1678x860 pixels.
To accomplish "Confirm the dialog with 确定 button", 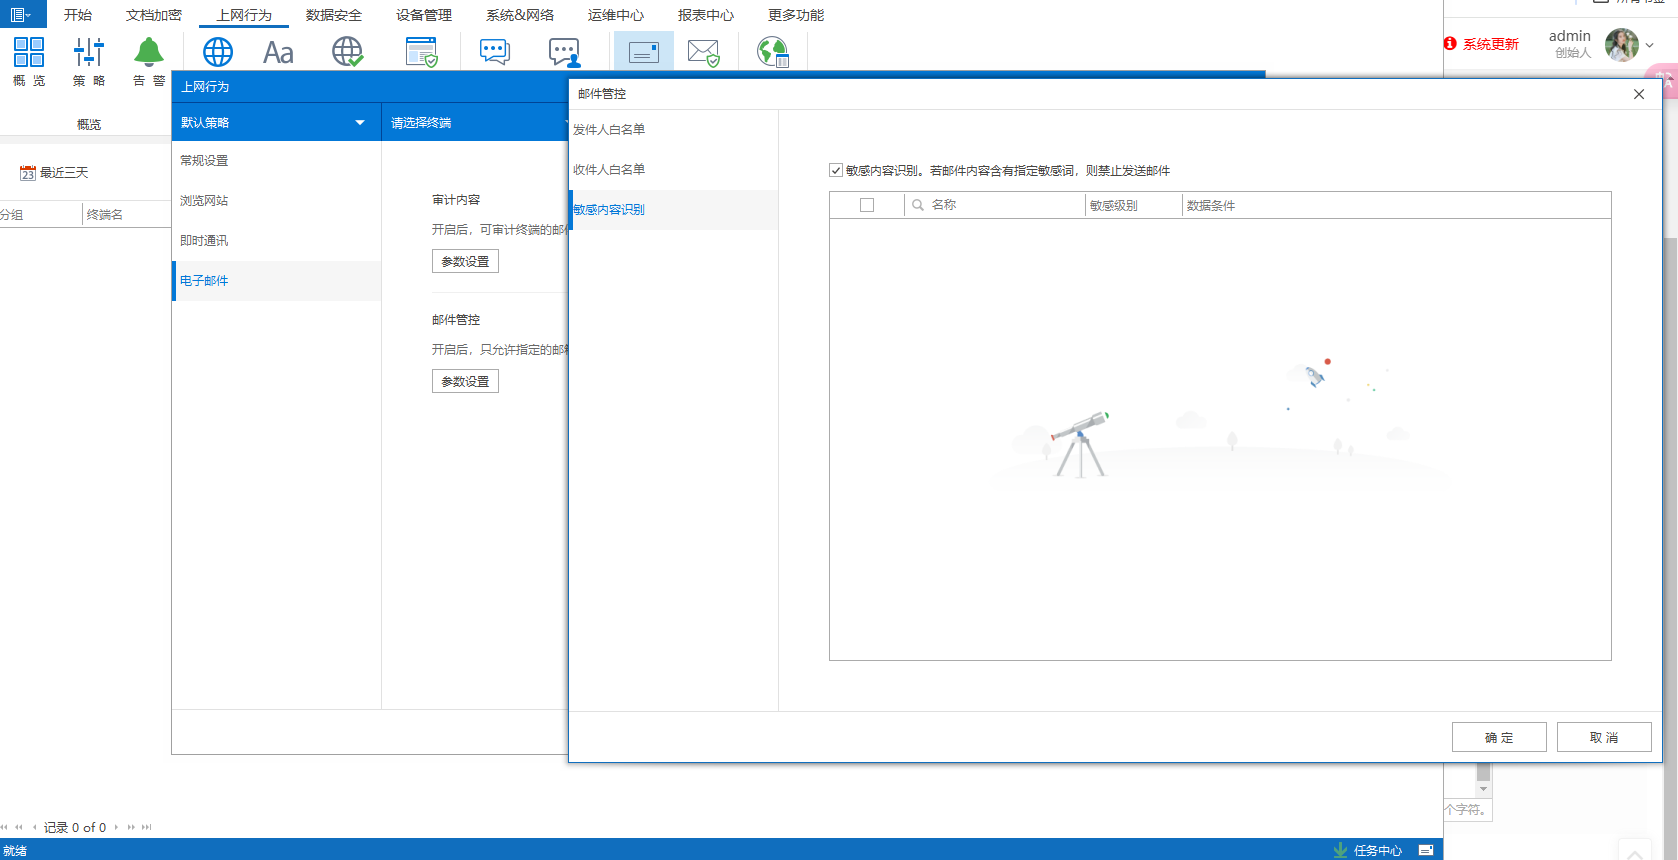I will click(1499, 737).
